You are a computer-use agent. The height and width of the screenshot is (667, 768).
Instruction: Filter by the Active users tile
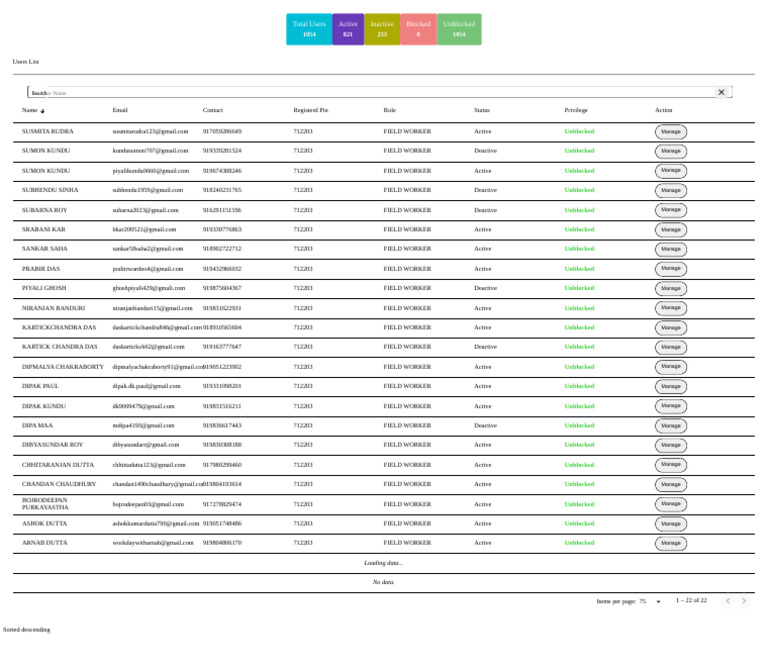[348, 29]
